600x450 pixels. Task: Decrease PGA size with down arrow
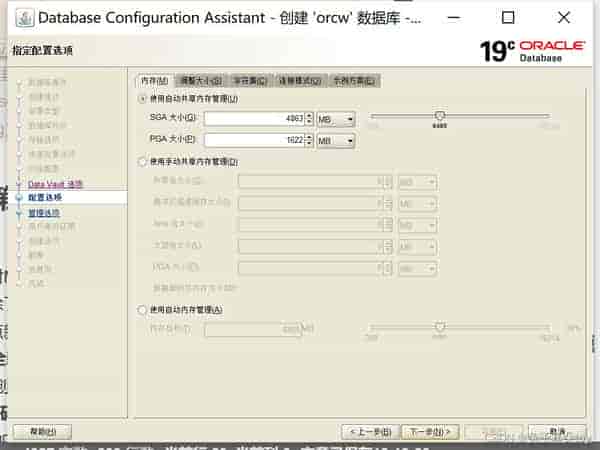[x=309, y=146]
